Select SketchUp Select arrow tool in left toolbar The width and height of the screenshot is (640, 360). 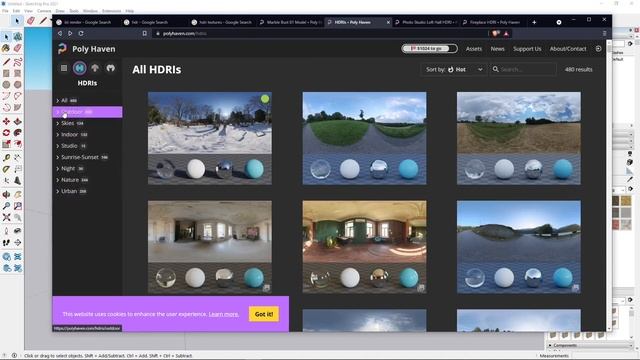(x=7, y=37)
